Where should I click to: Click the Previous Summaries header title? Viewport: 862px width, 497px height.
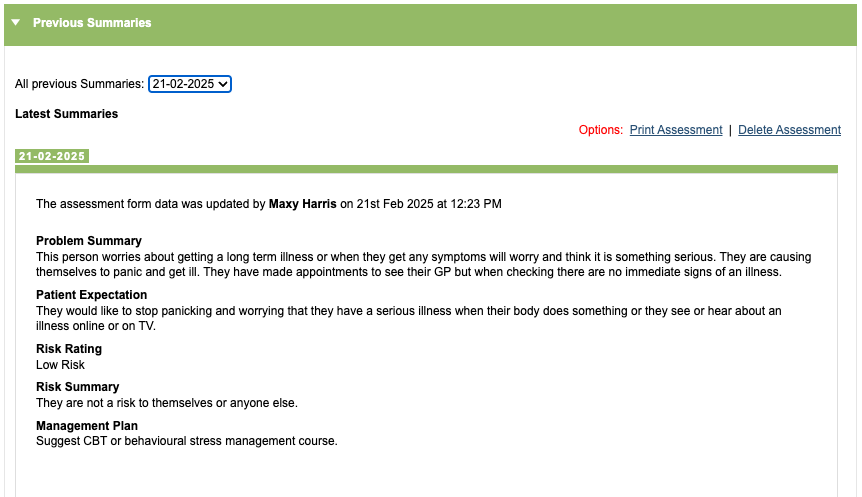[92, 23]
